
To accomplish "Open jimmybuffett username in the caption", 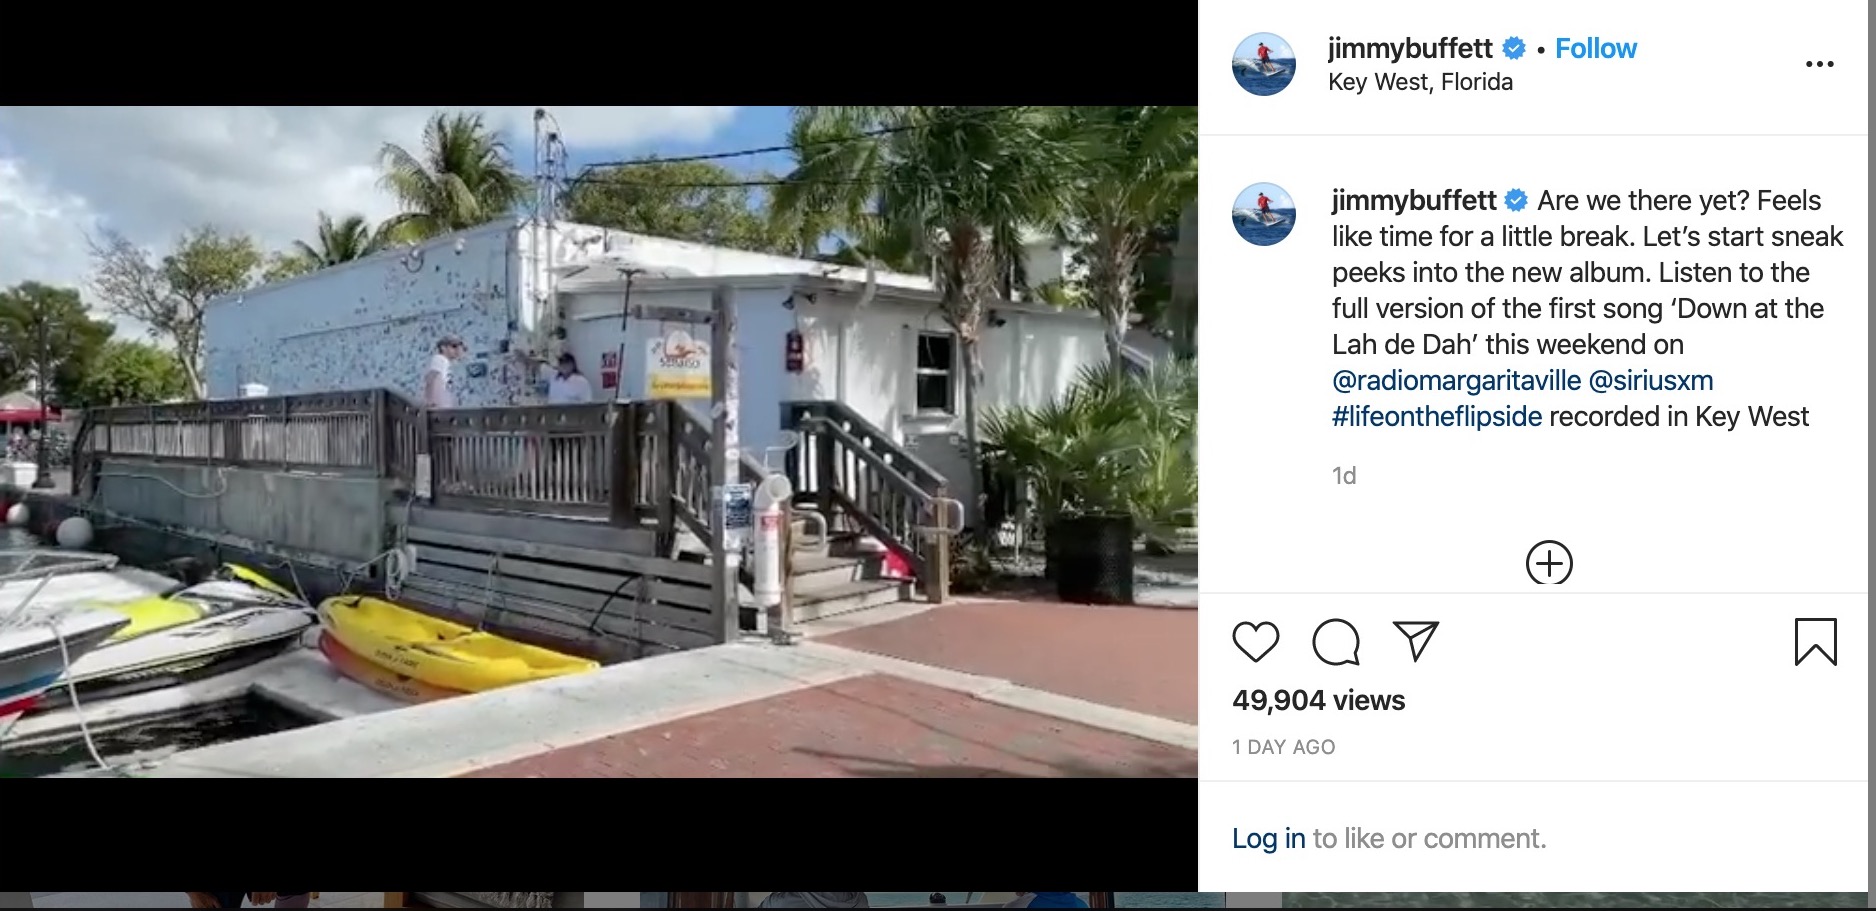I will 1414,200.
